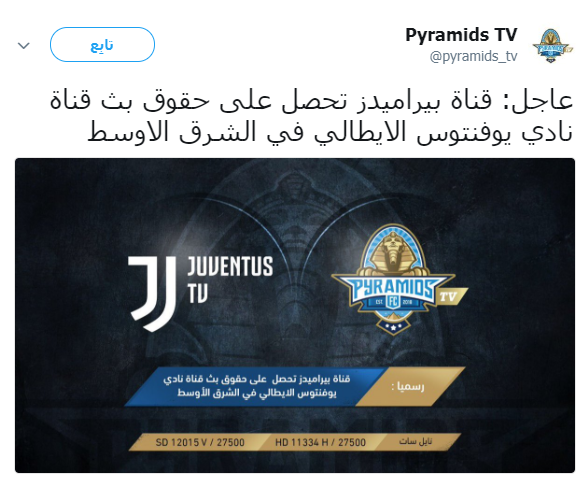This screenshot has width=578, height=487.
Task: Expand the tweet options chevron
Action: pyautogui.click(x=24, y=46)
